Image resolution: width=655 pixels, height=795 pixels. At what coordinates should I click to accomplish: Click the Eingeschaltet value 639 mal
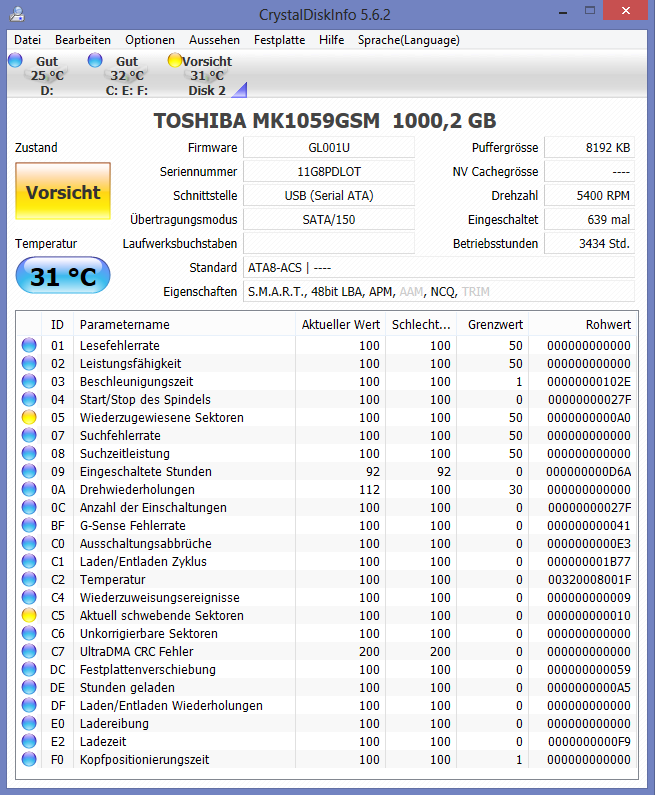pos(589,220)
